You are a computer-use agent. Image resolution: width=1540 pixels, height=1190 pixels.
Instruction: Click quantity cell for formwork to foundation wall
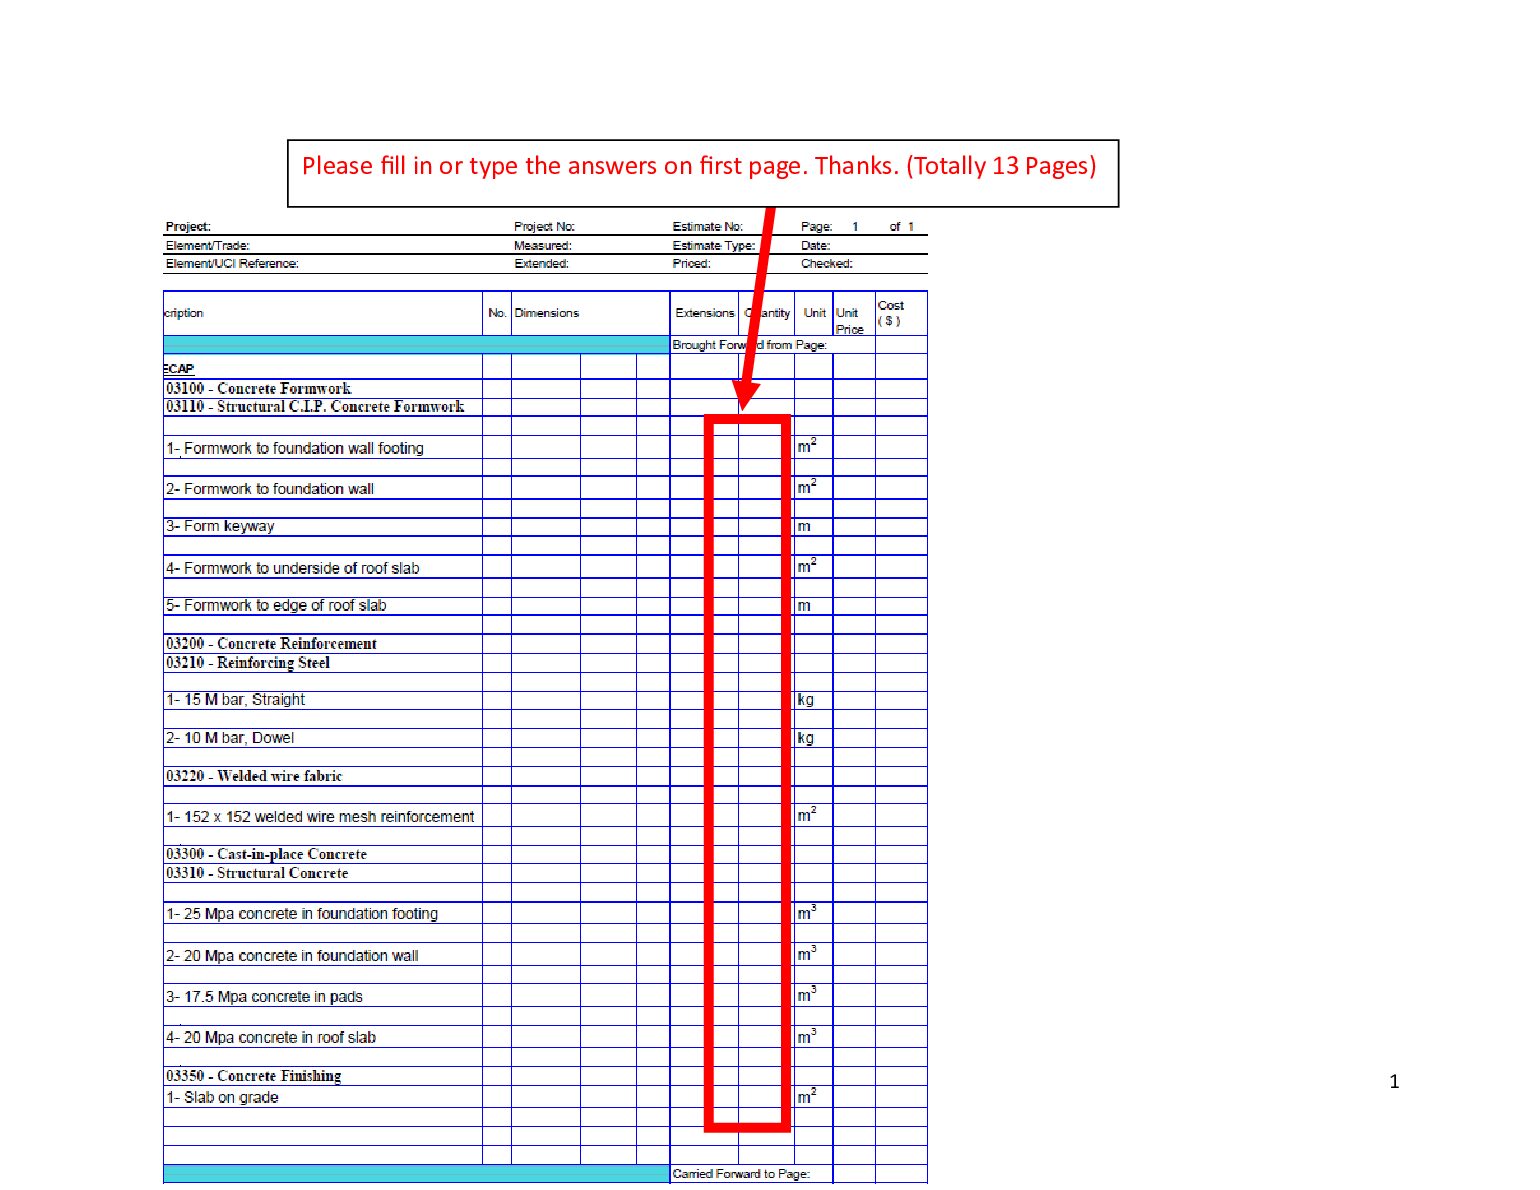tap(766, 487)
